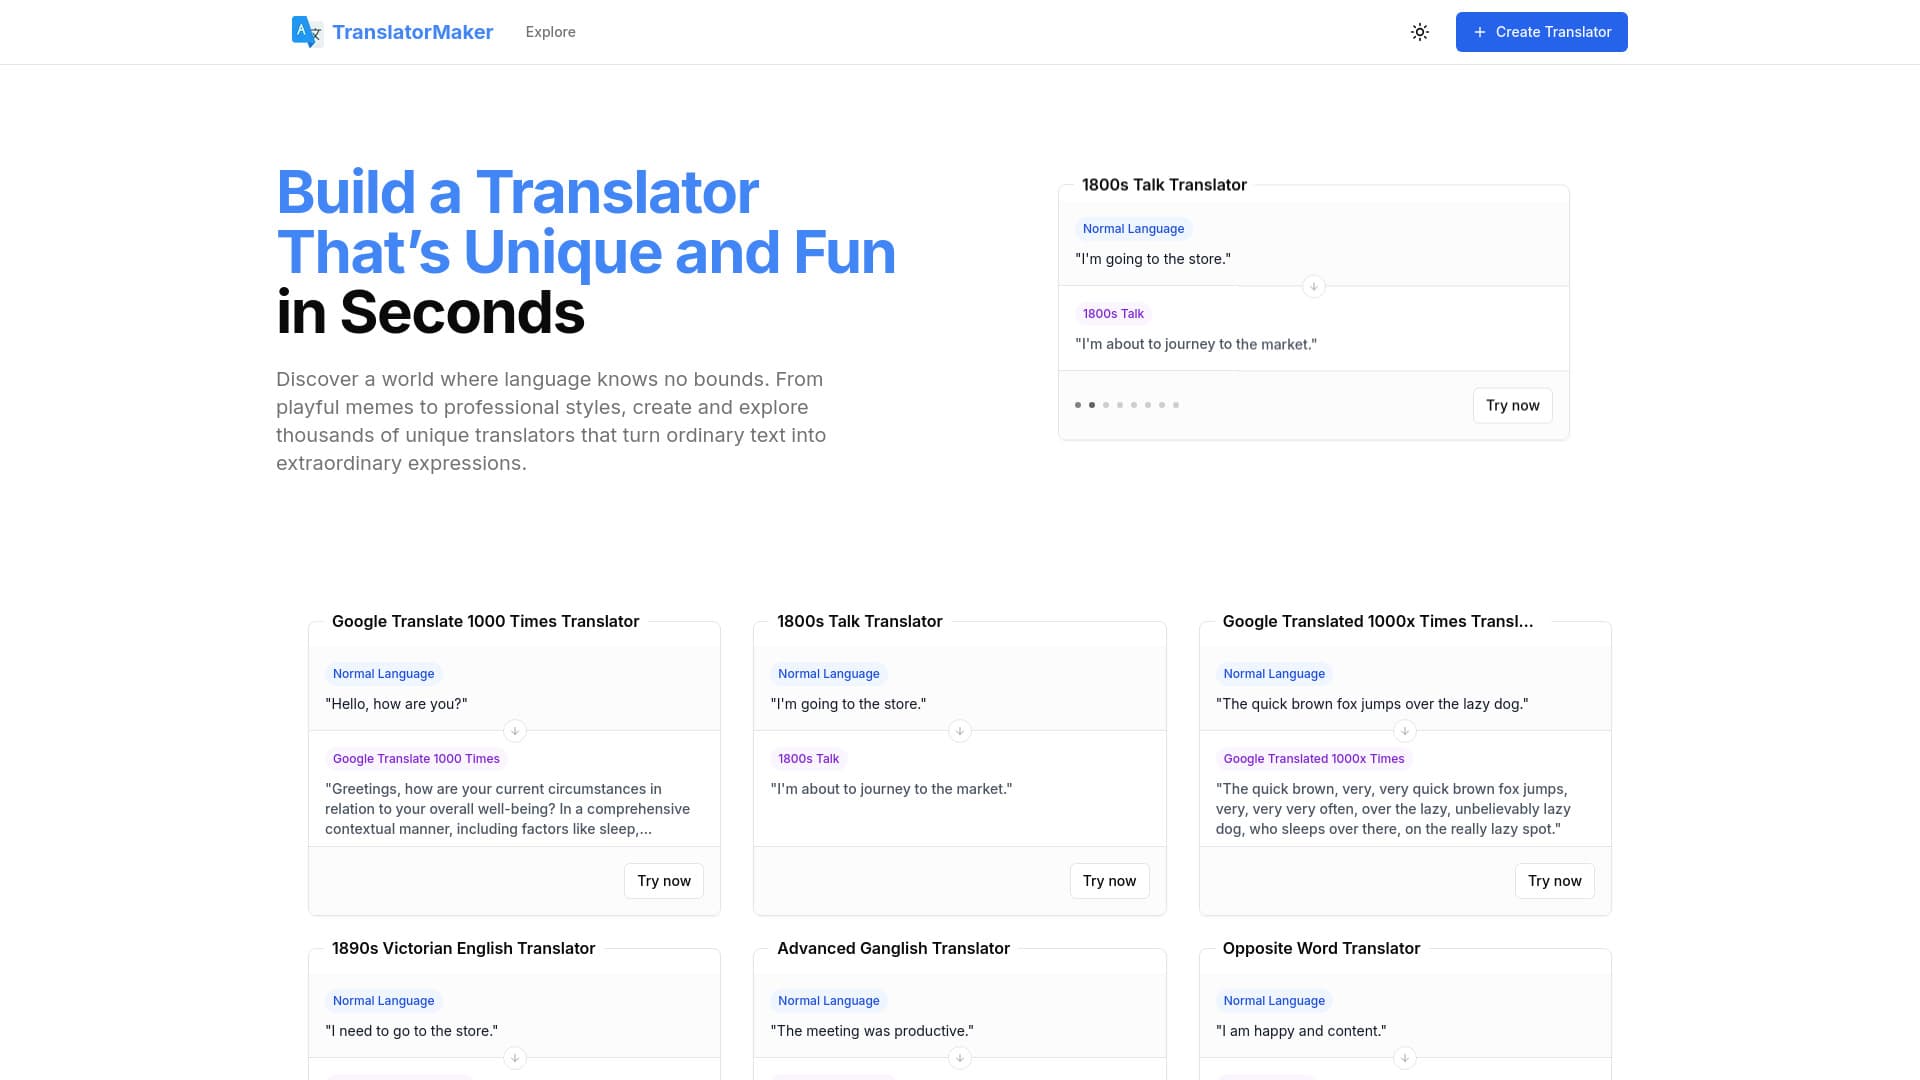Select the third carousel pagination dot
Screen dimensions: 1920x1080
tap(1106, 405)
